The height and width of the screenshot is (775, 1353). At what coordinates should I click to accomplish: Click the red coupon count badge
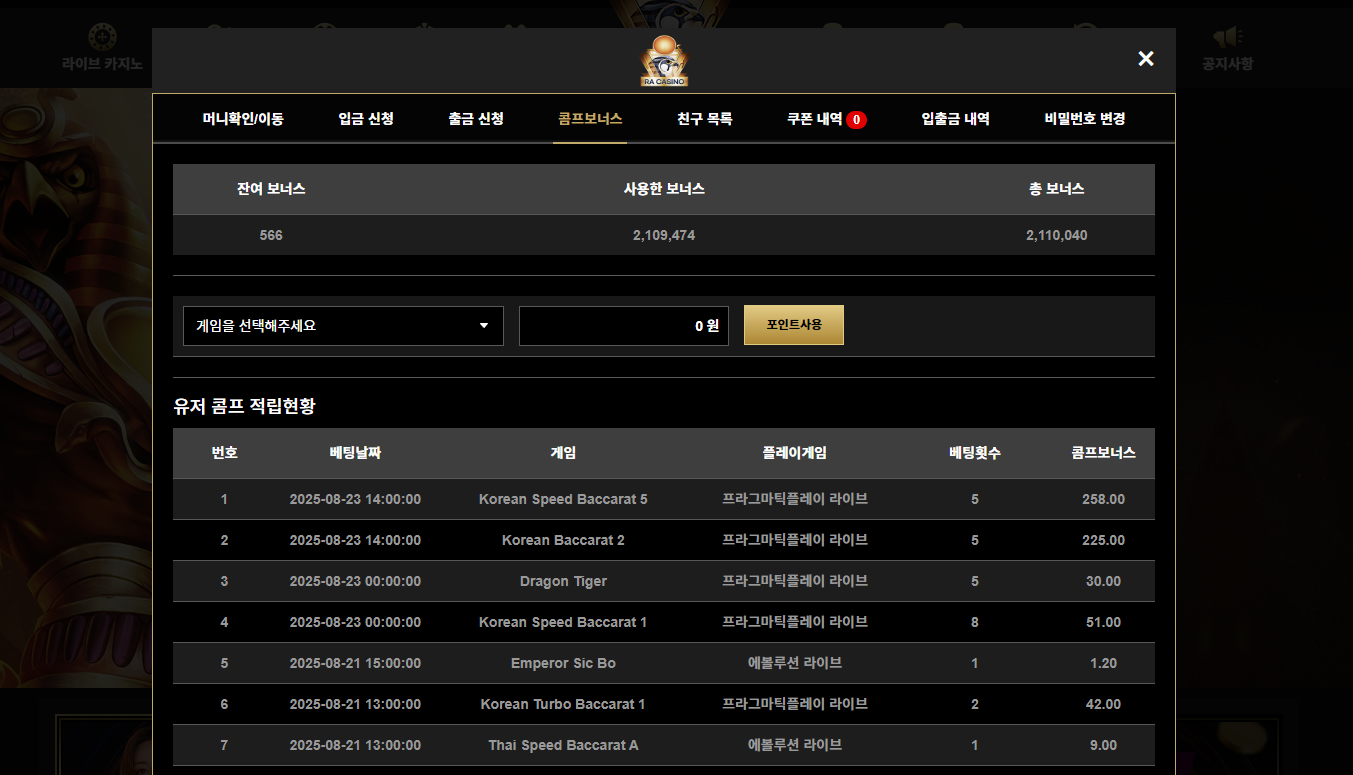tap(856, 119)
